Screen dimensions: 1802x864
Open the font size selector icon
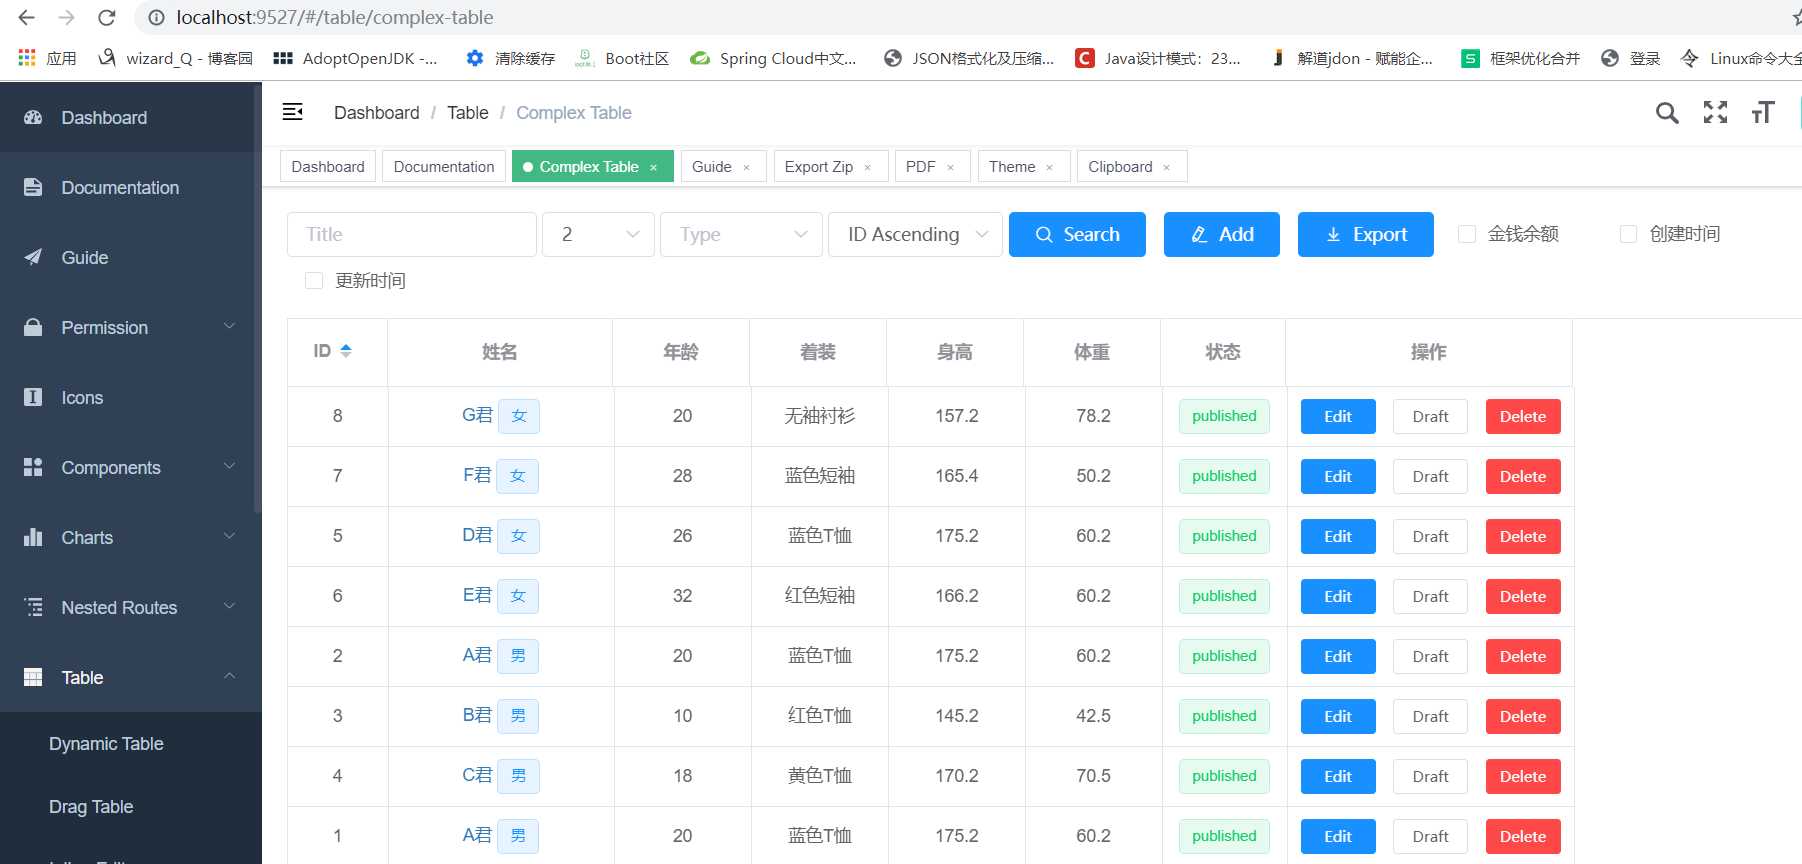[1763, 112]
